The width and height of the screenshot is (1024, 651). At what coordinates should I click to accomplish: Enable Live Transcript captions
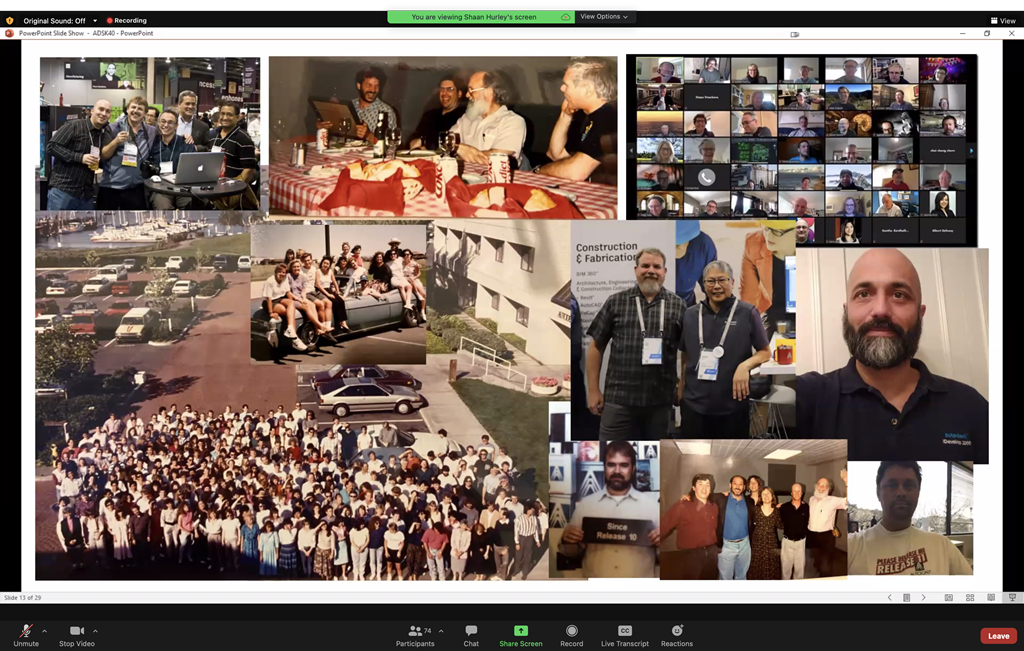pyautogui.click(x=624, y=634)
